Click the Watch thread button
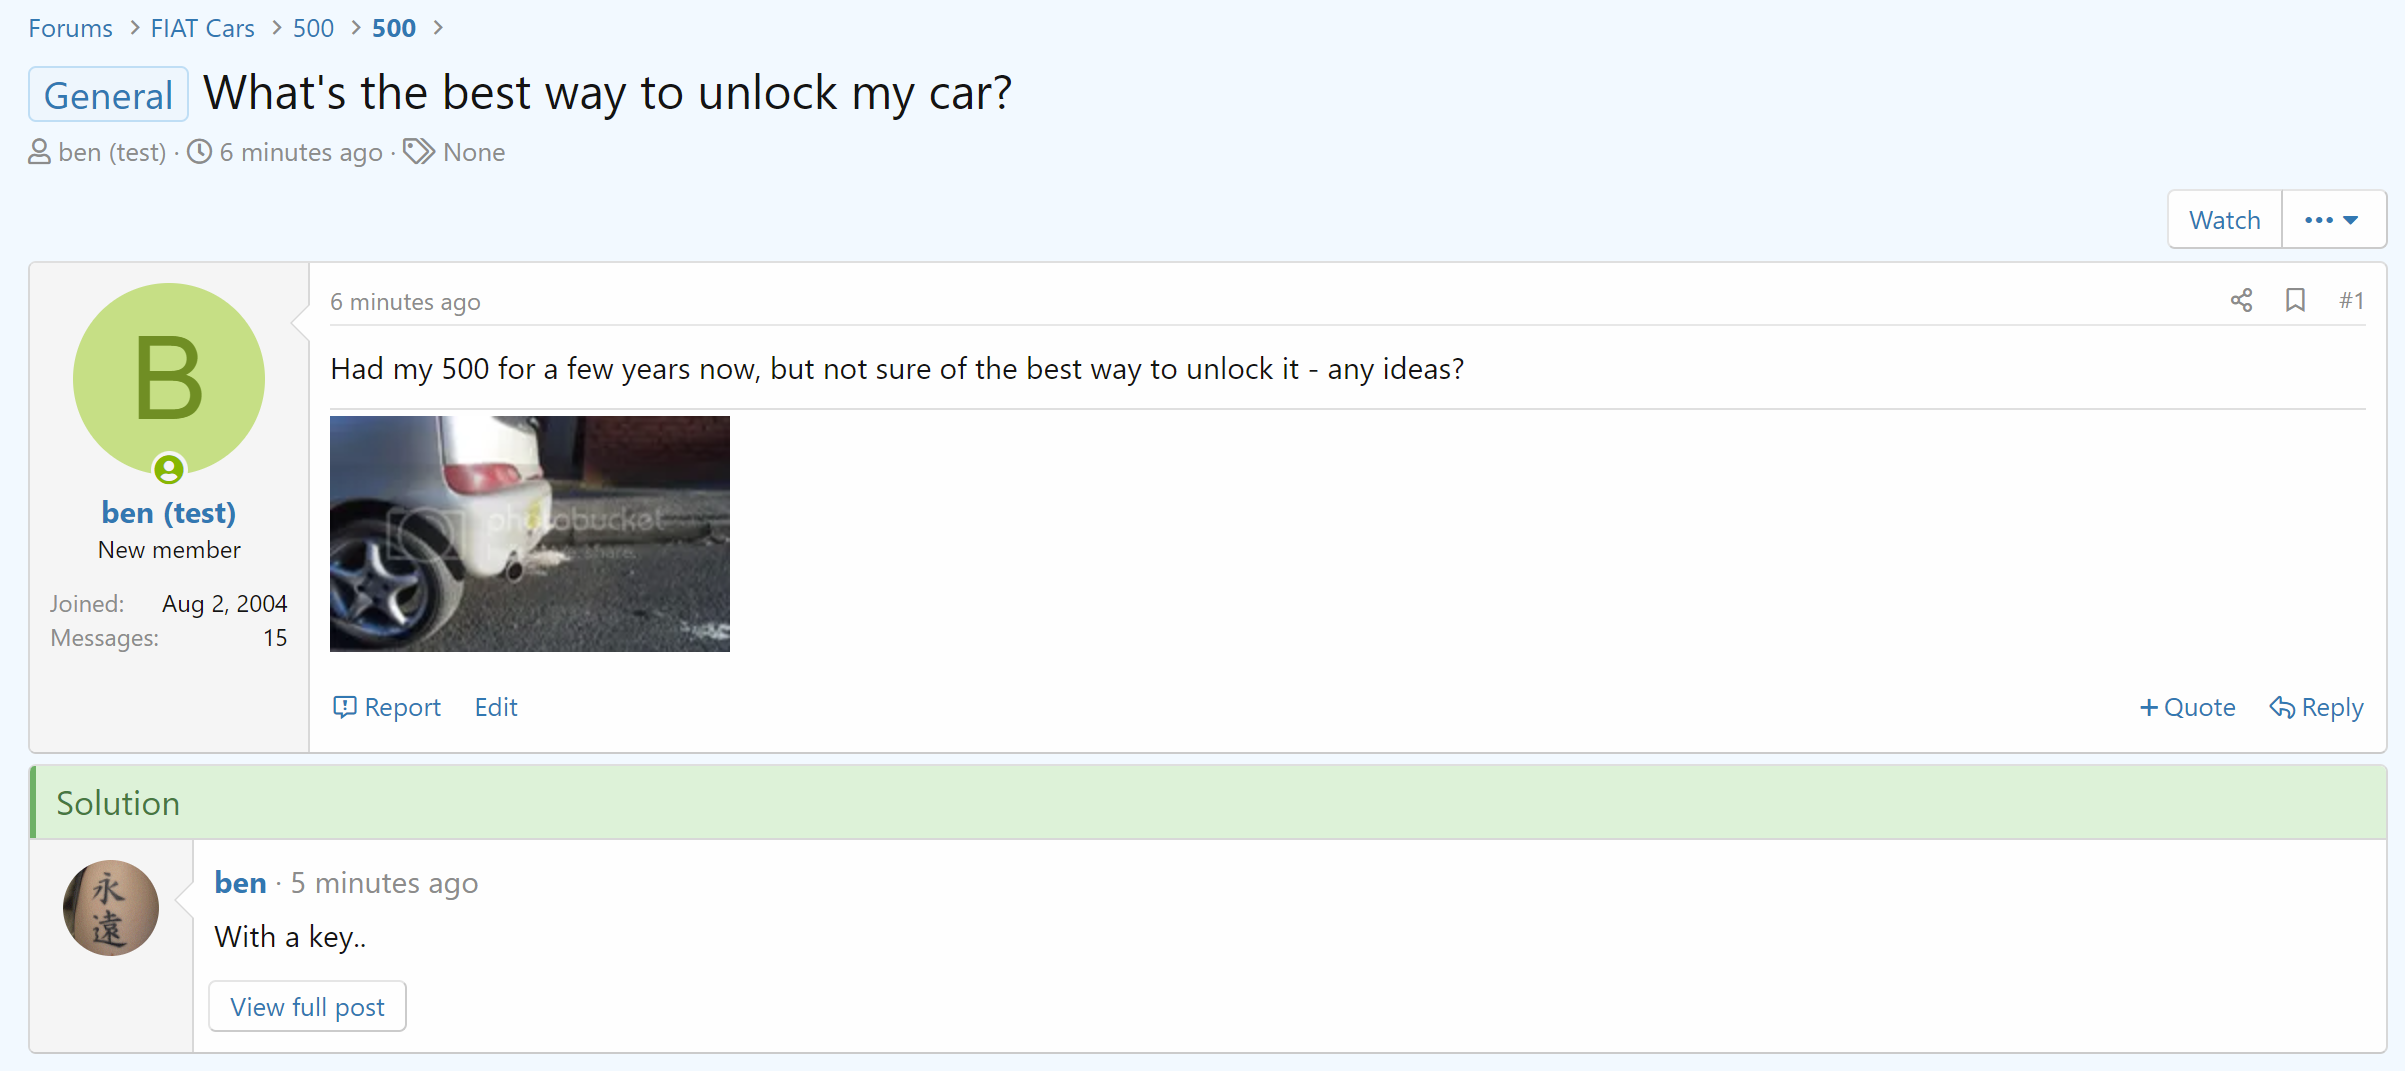This screenshot has width=2405, height=1071. 2224,219
